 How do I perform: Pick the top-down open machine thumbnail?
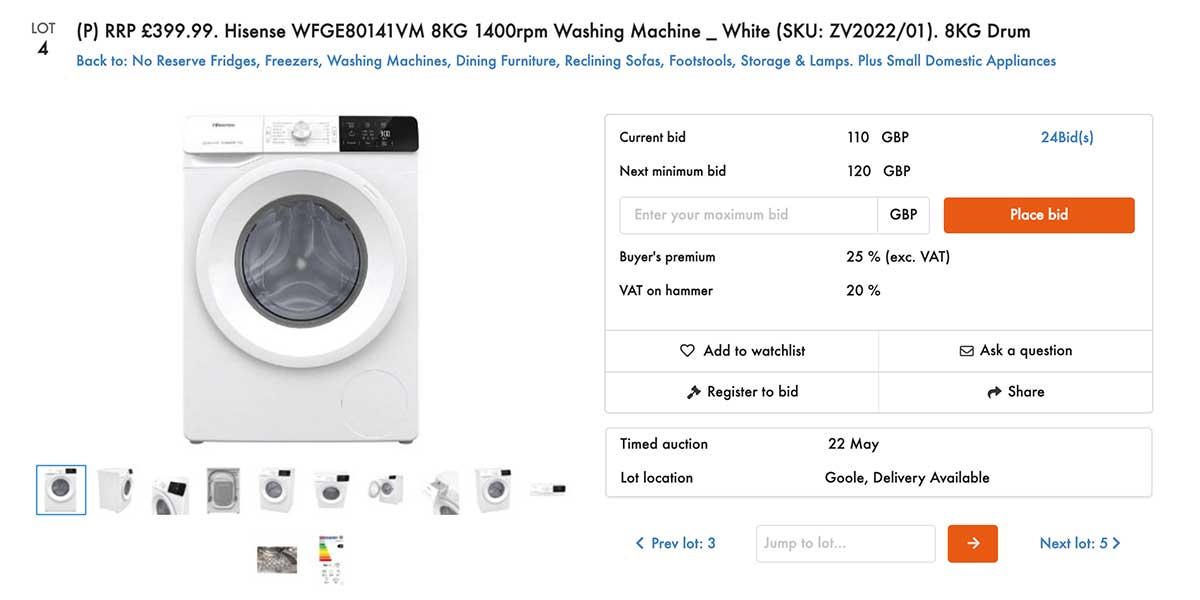coord(223,490)
